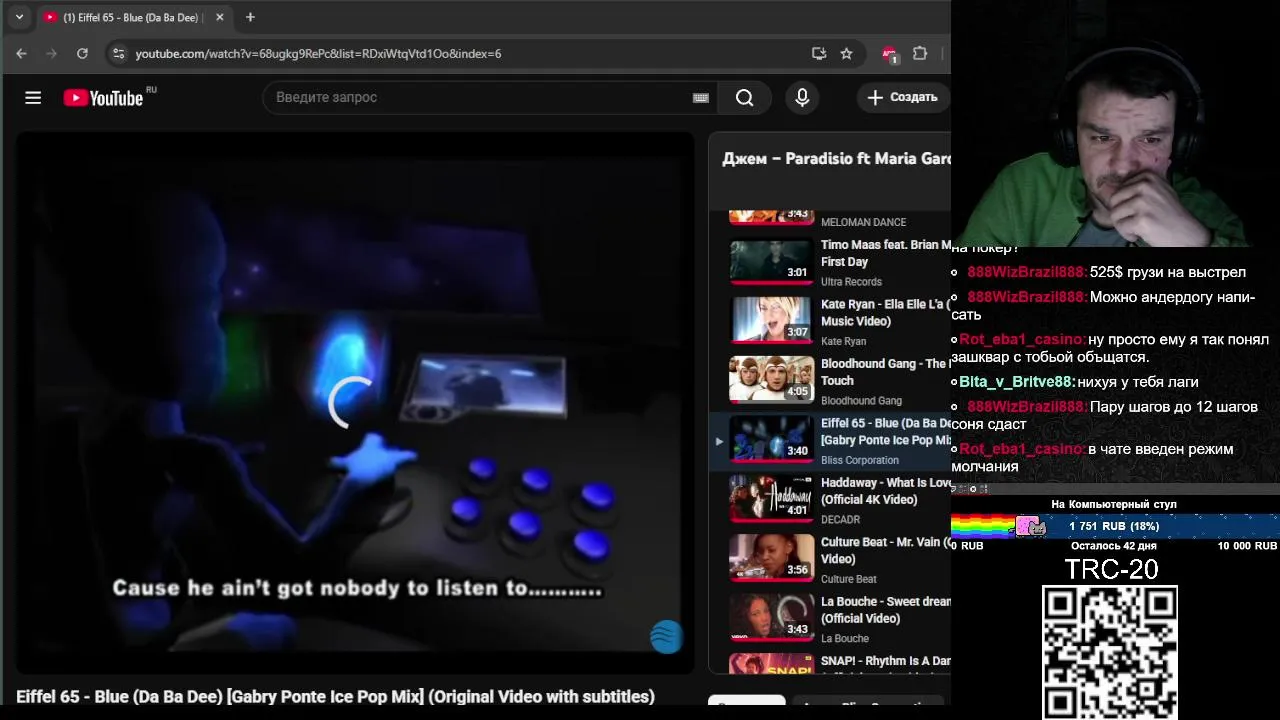Click the Bliss Corporation channel name

click(x=860, y=460)
